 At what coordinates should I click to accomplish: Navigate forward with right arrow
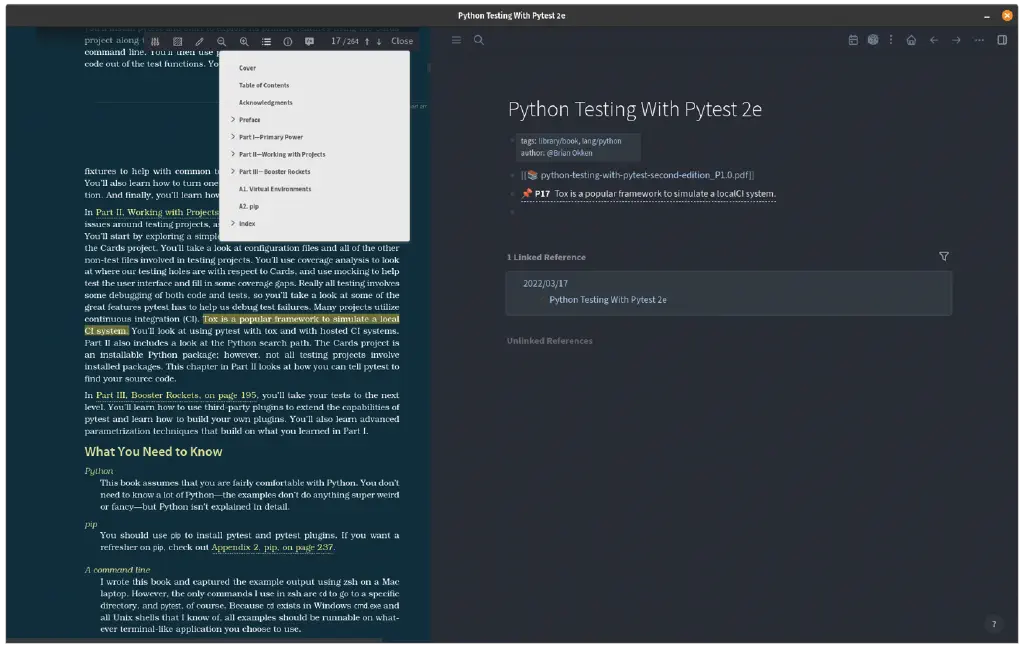956,40
